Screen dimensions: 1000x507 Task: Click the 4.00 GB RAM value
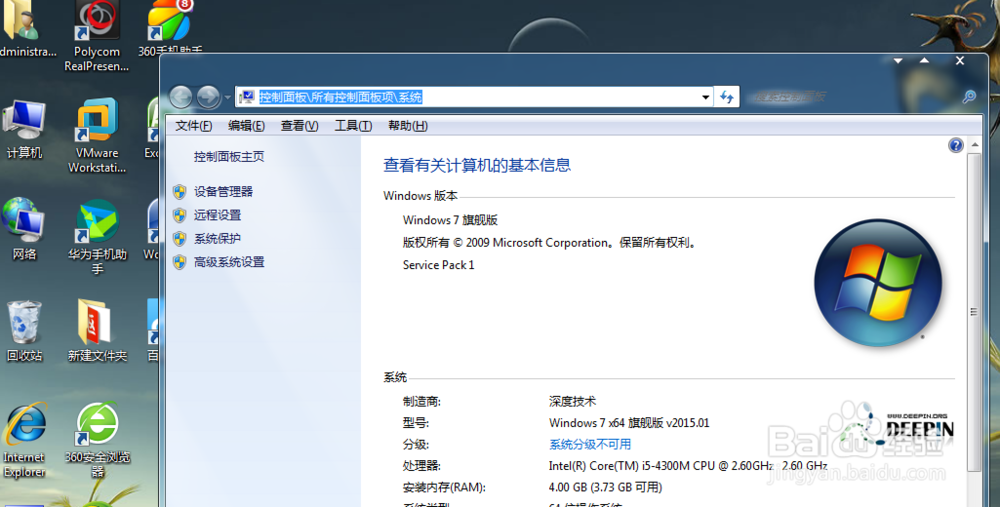605,487
